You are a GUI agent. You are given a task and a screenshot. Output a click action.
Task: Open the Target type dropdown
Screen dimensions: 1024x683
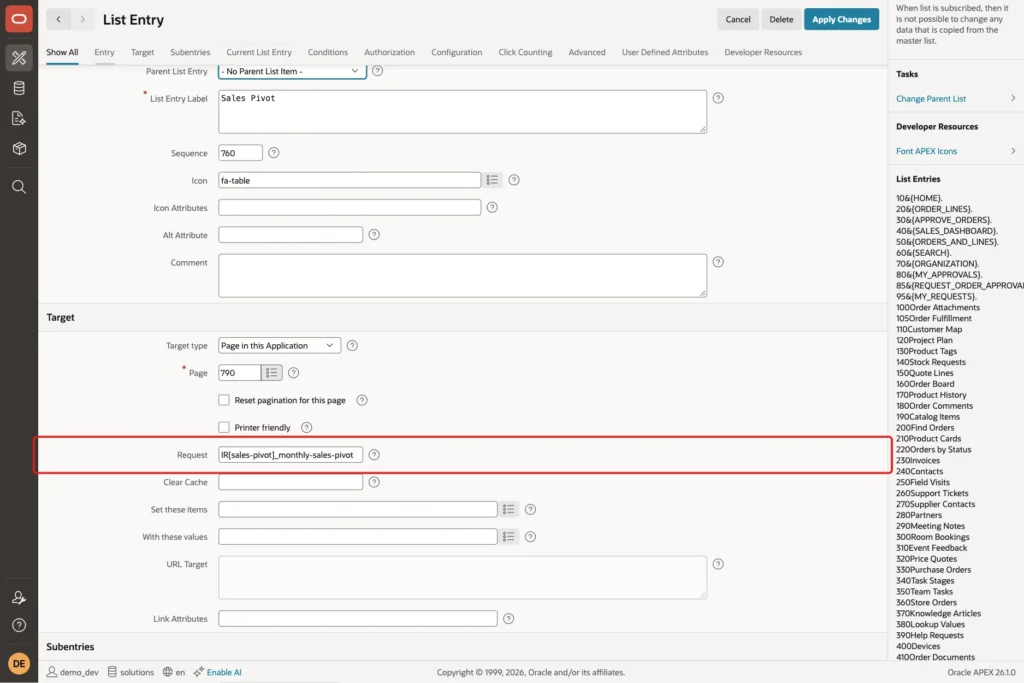tap(280, 345)
